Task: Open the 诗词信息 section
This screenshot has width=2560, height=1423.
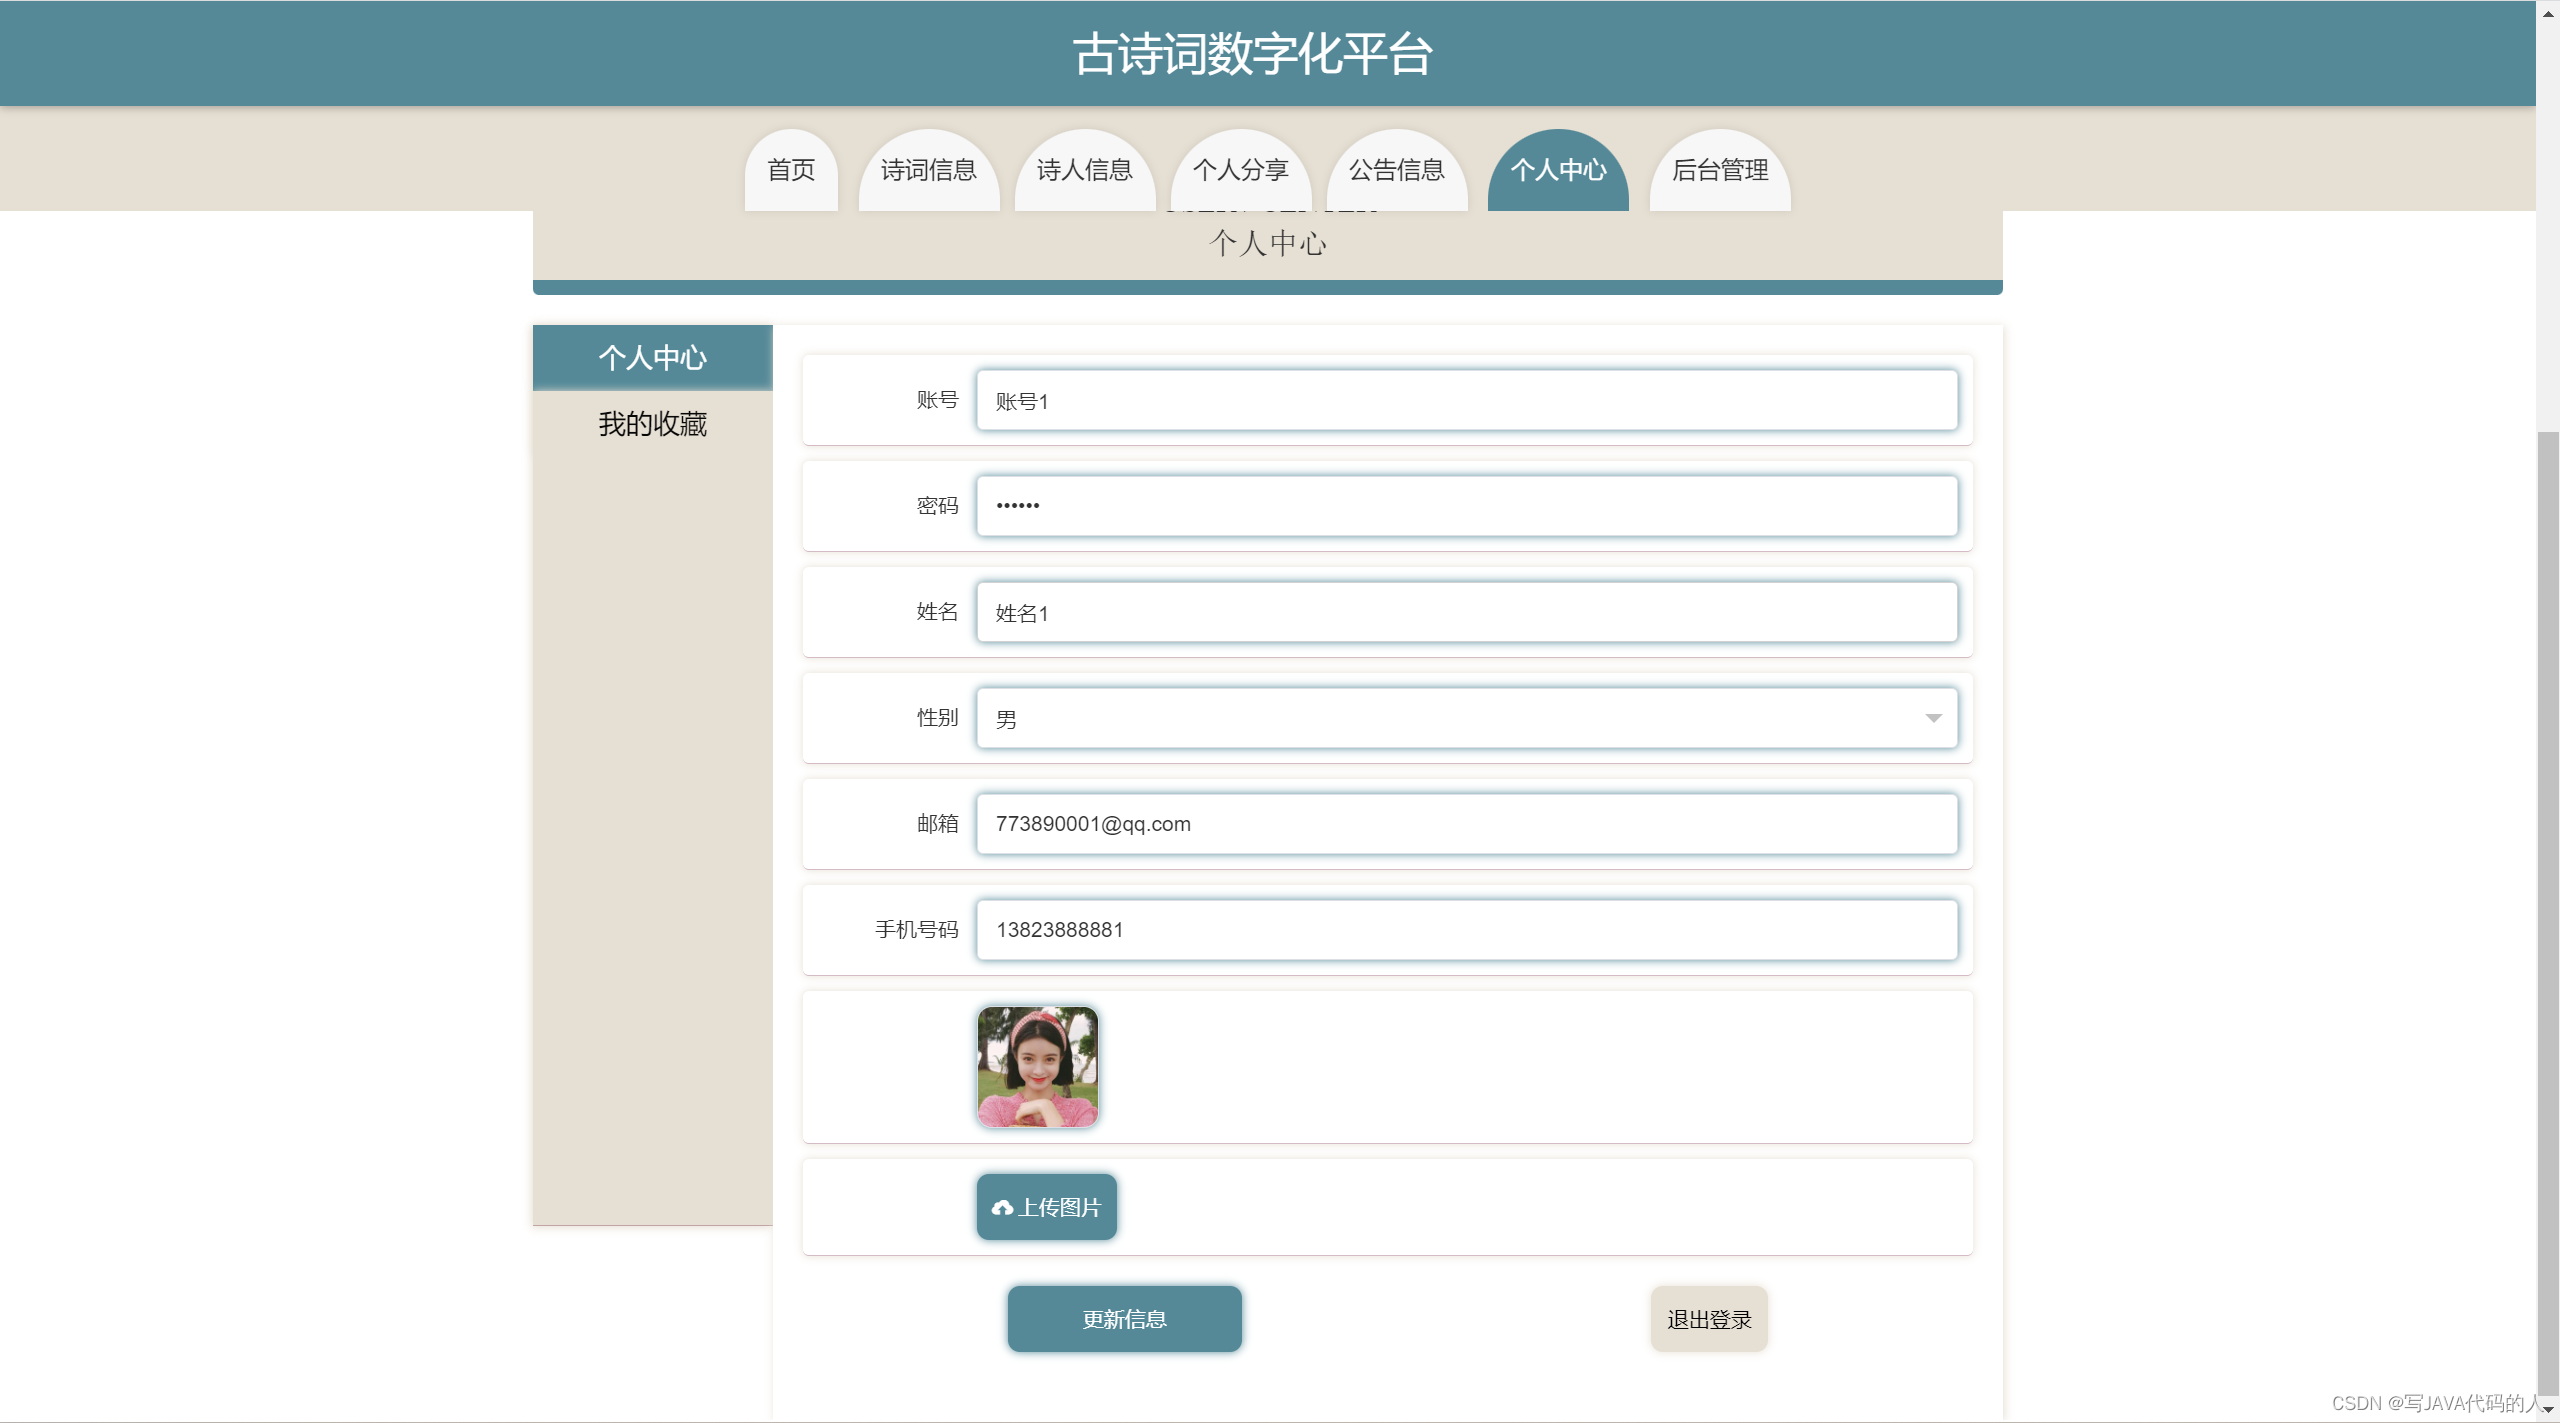Action: coord(928,170)
